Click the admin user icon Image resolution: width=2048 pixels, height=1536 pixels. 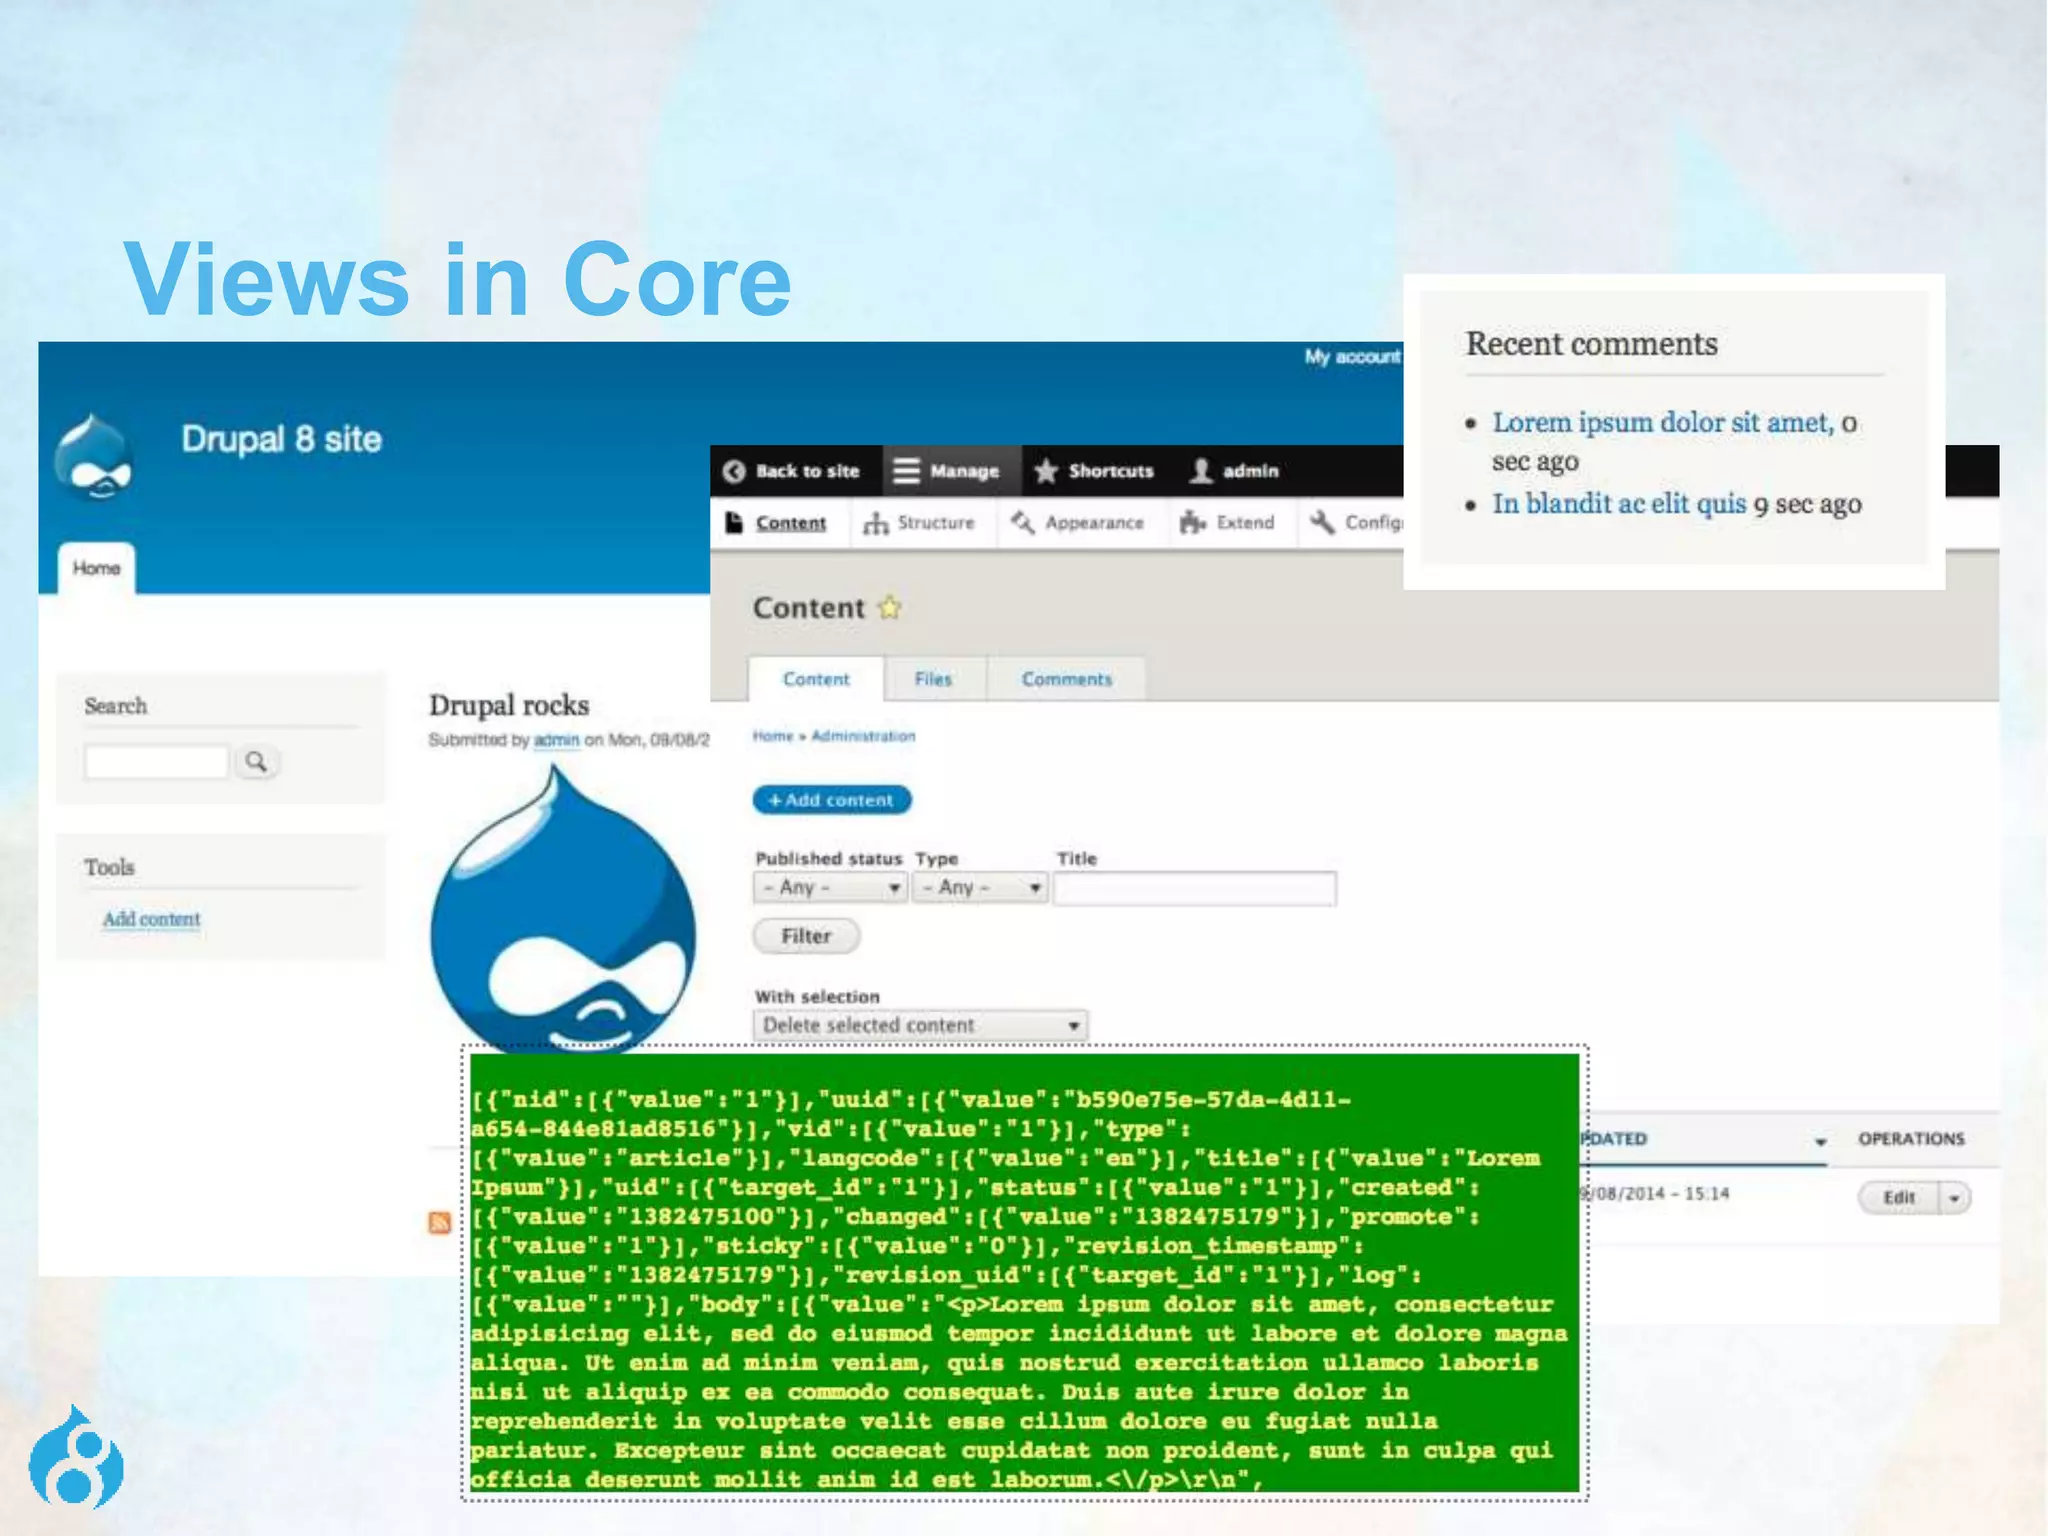pos(1201,471)
